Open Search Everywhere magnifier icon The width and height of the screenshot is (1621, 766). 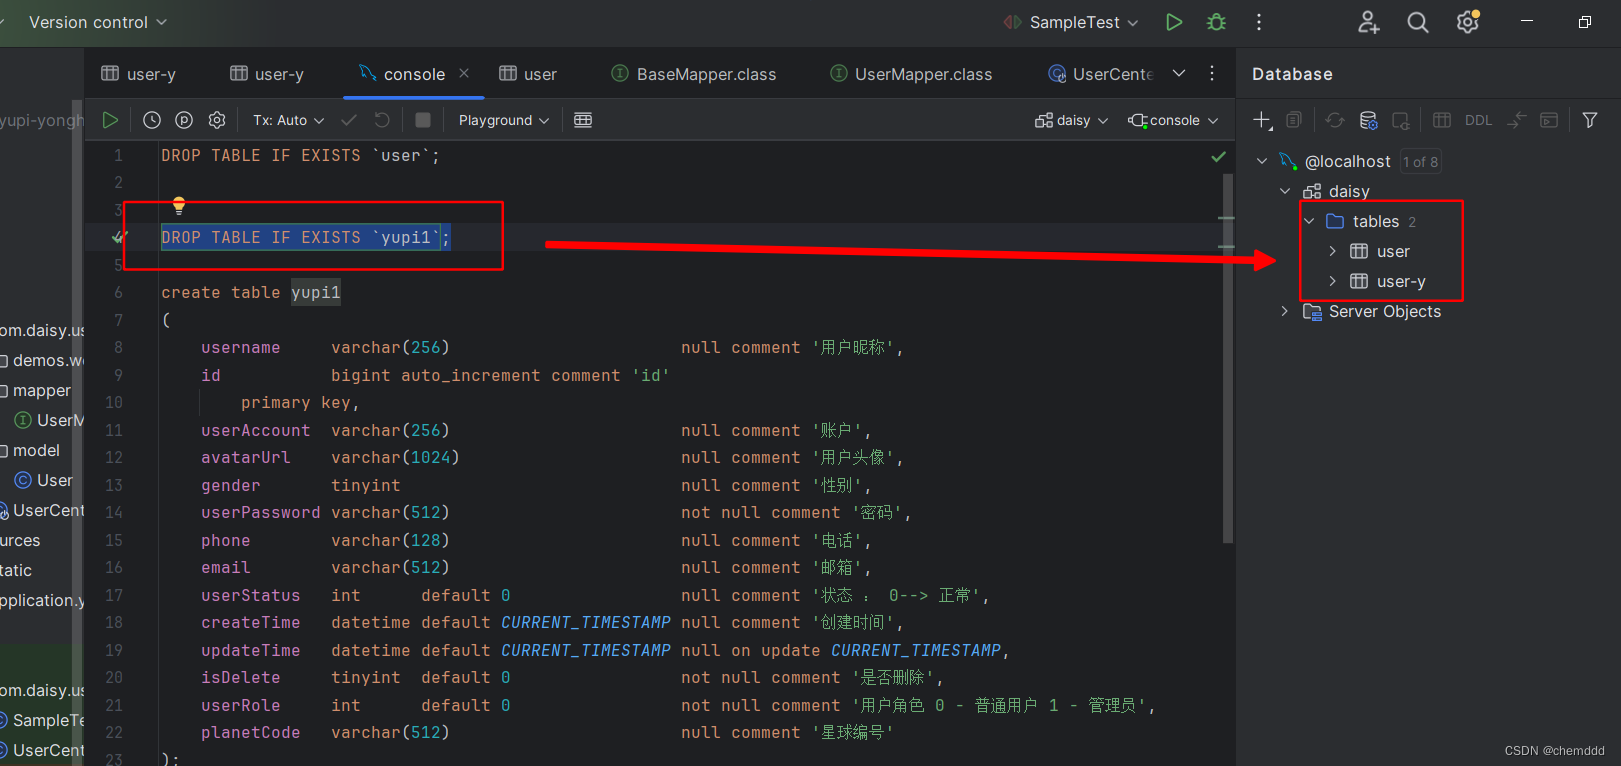[x=1418, y=22]
